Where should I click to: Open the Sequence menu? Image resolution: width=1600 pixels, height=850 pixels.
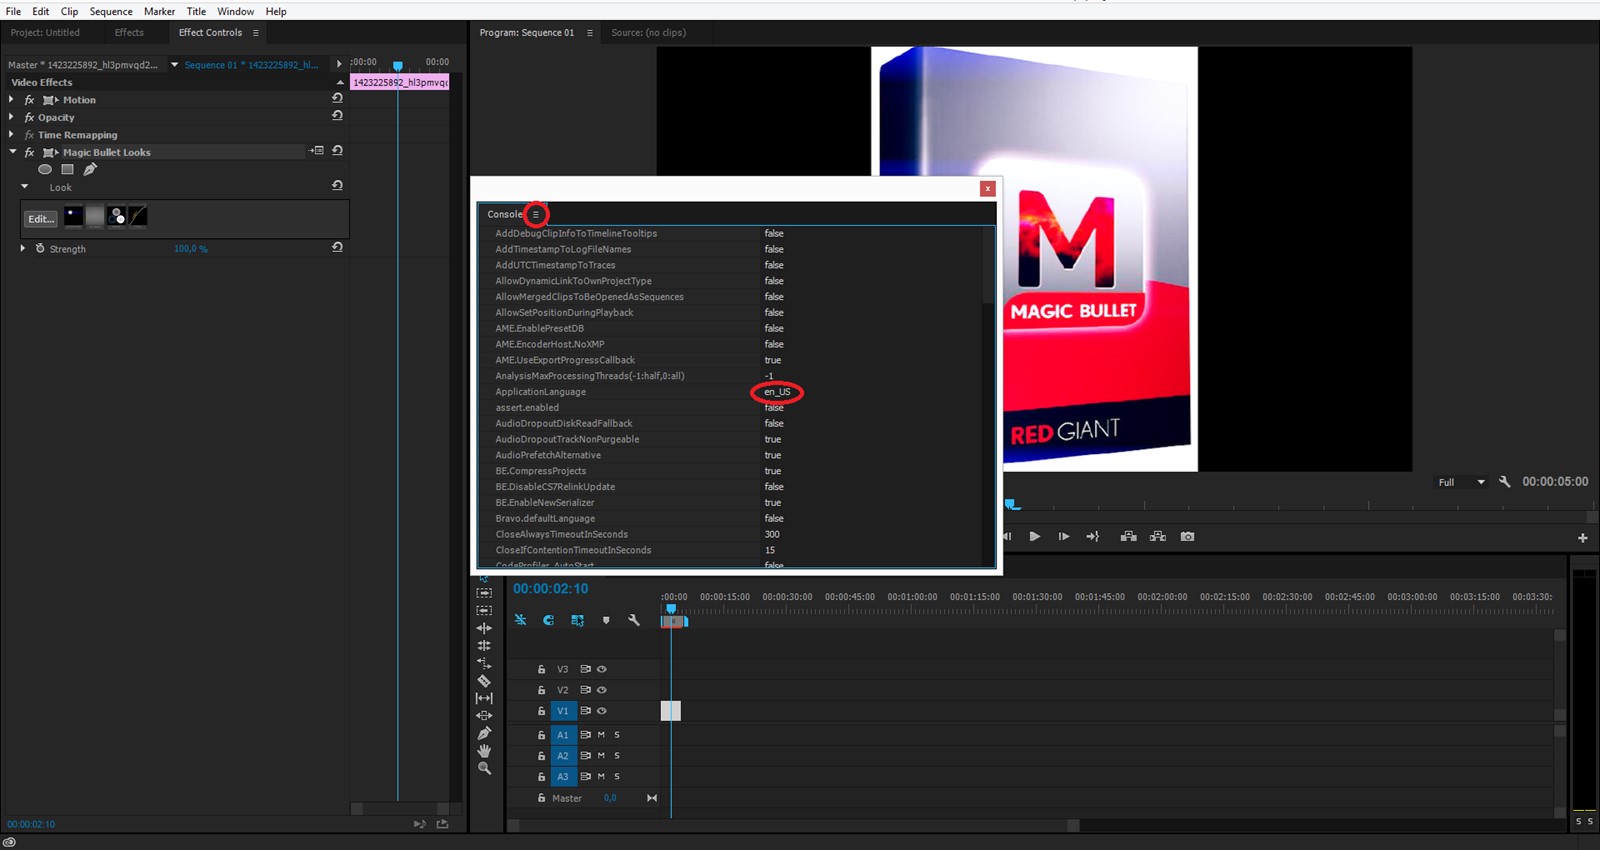(x=111, y=11)
